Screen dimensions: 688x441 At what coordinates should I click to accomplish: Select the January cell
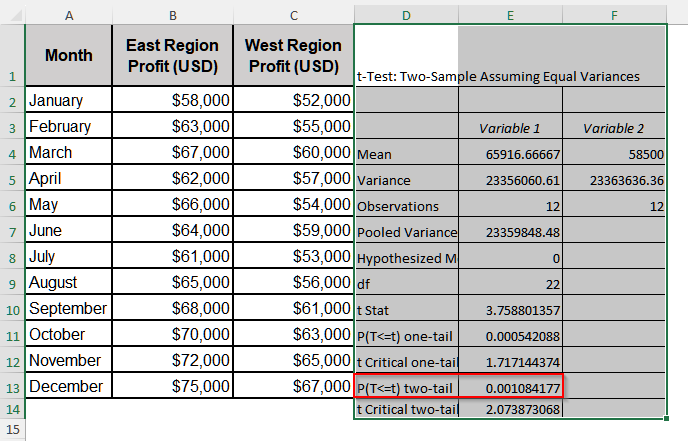(x=68, y=100)
